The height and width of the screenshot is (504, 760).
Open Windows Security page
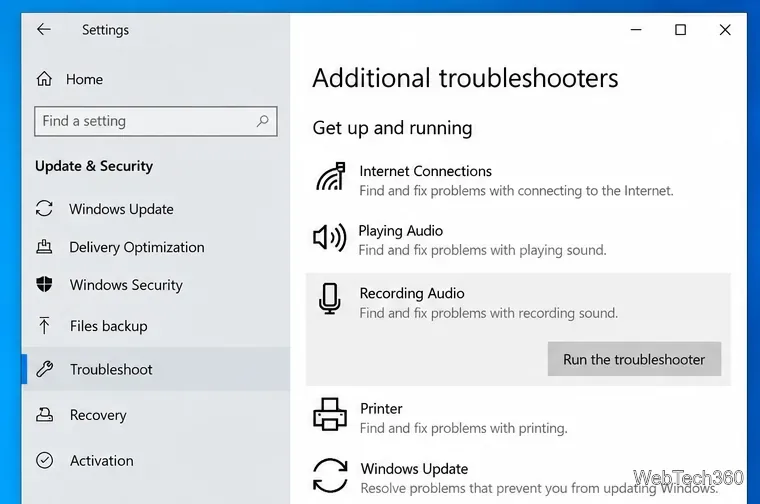click(x=126, y=285)
